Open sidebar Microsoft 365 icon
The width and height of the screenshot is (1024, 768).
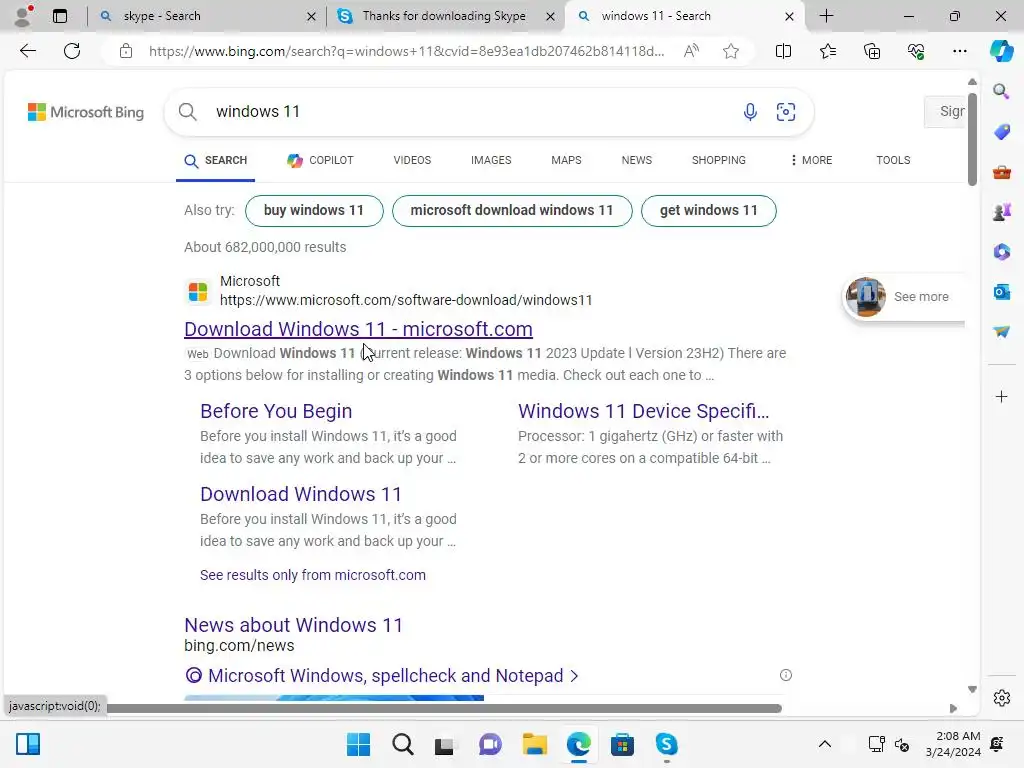pyautogui.click(x=1001, y=251)
